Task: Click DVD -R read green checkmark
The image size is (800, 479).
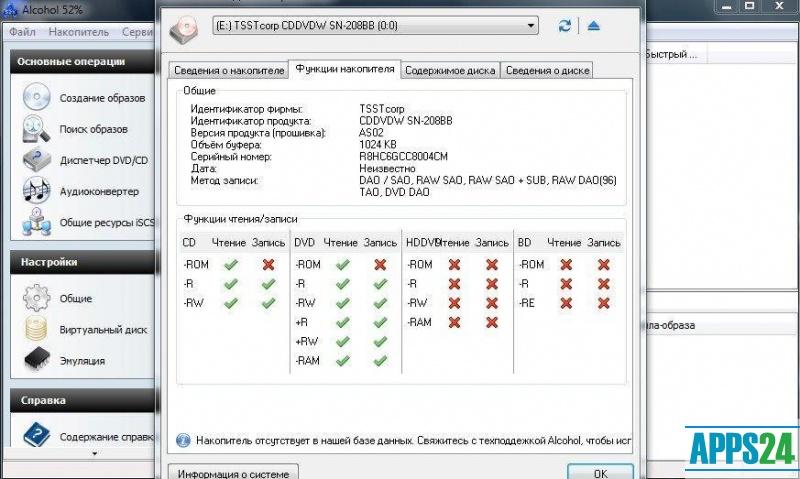Action: tap(342, 284)
